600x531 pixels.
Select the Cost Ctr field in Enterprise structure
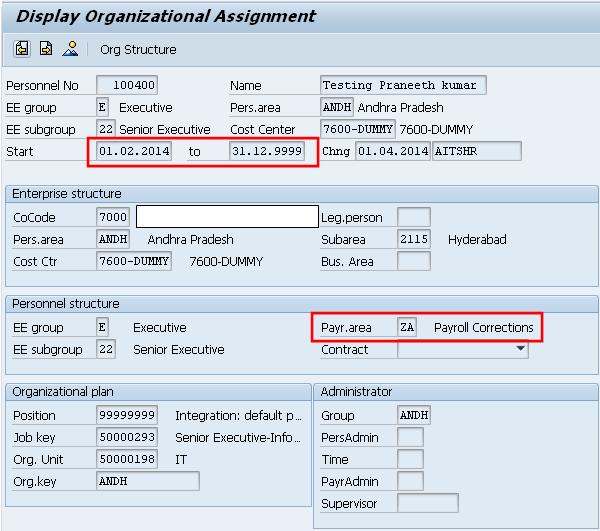click(134, 261)
